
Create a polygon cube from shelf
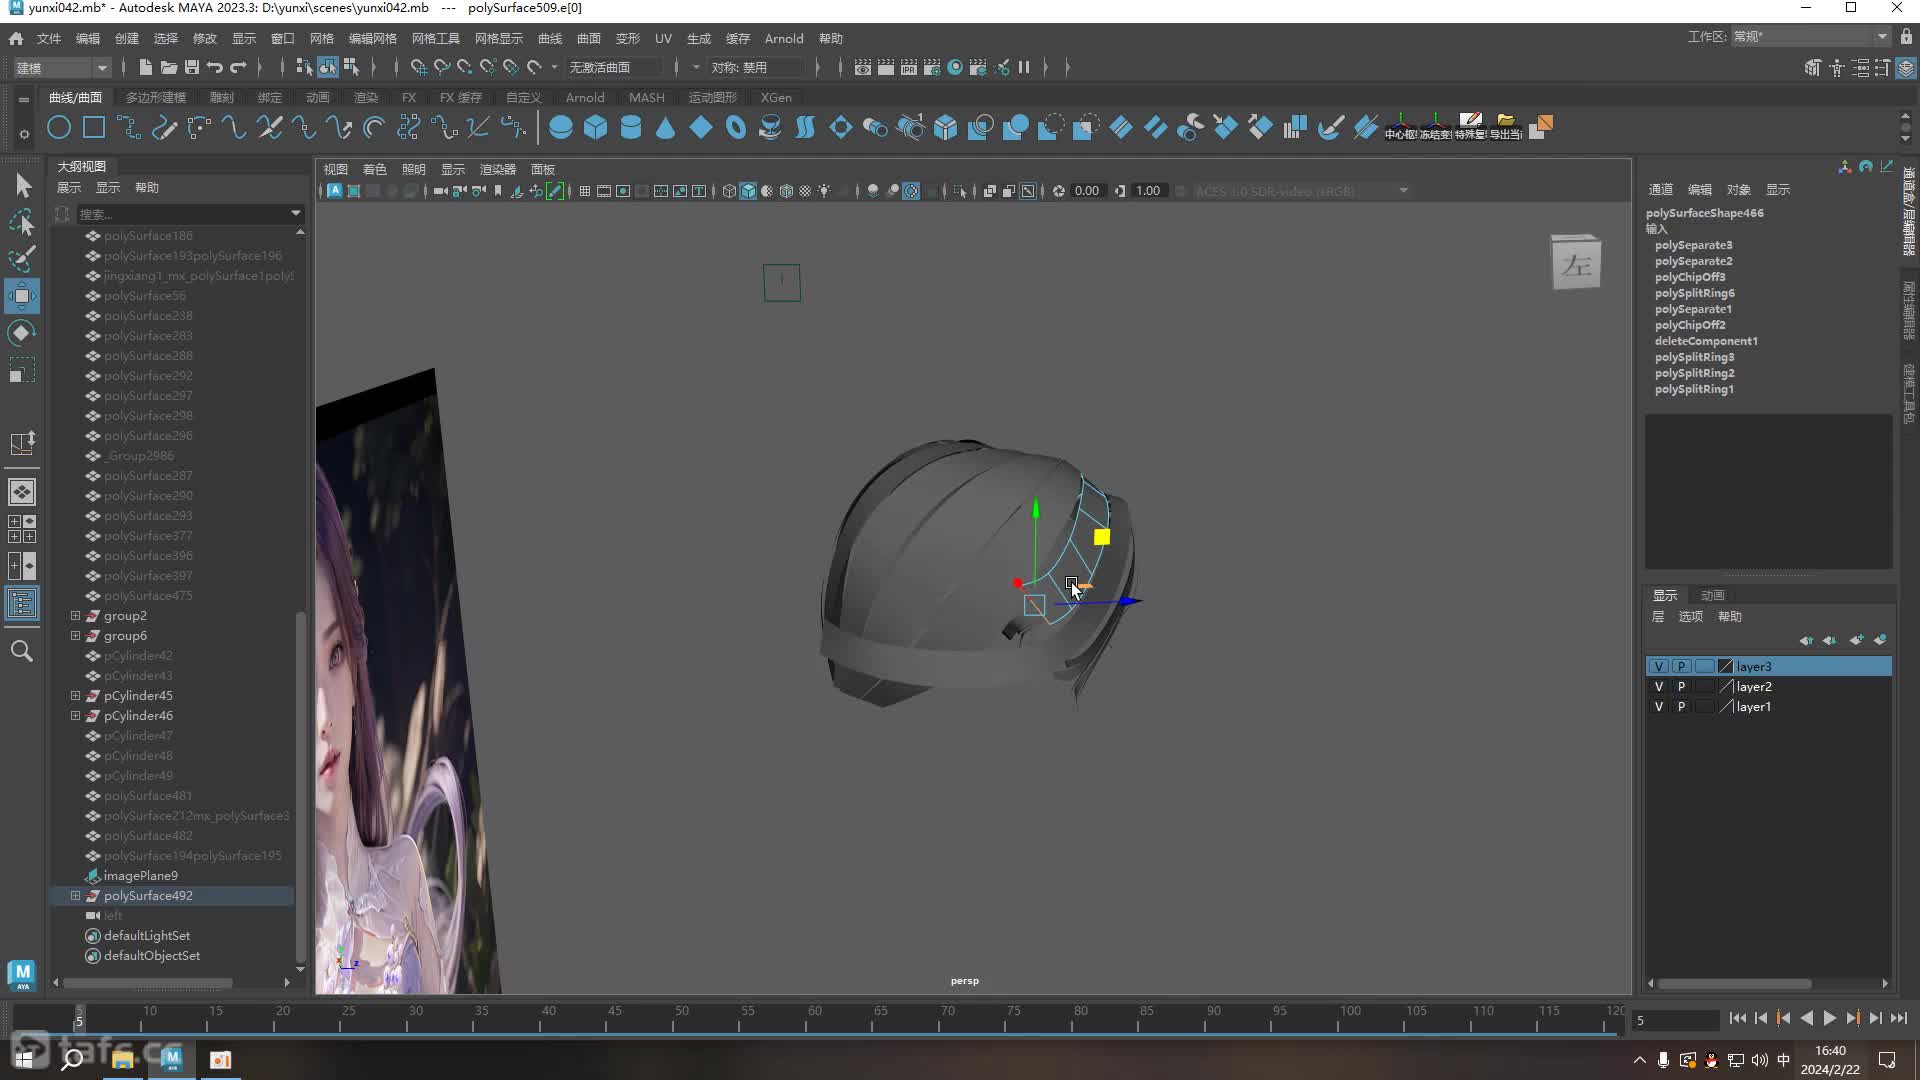596,127
